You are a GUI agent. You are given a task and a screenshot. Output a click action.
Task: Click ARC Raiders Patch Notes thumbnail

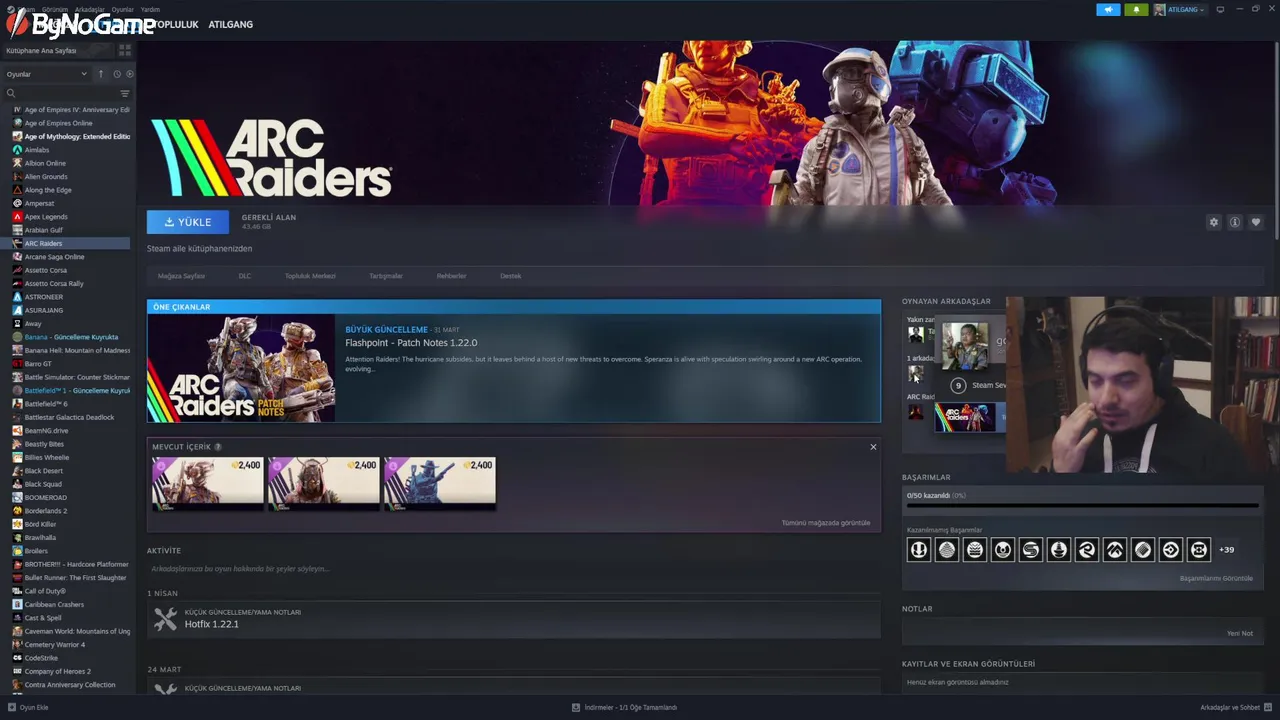click(x=241, y=368)
